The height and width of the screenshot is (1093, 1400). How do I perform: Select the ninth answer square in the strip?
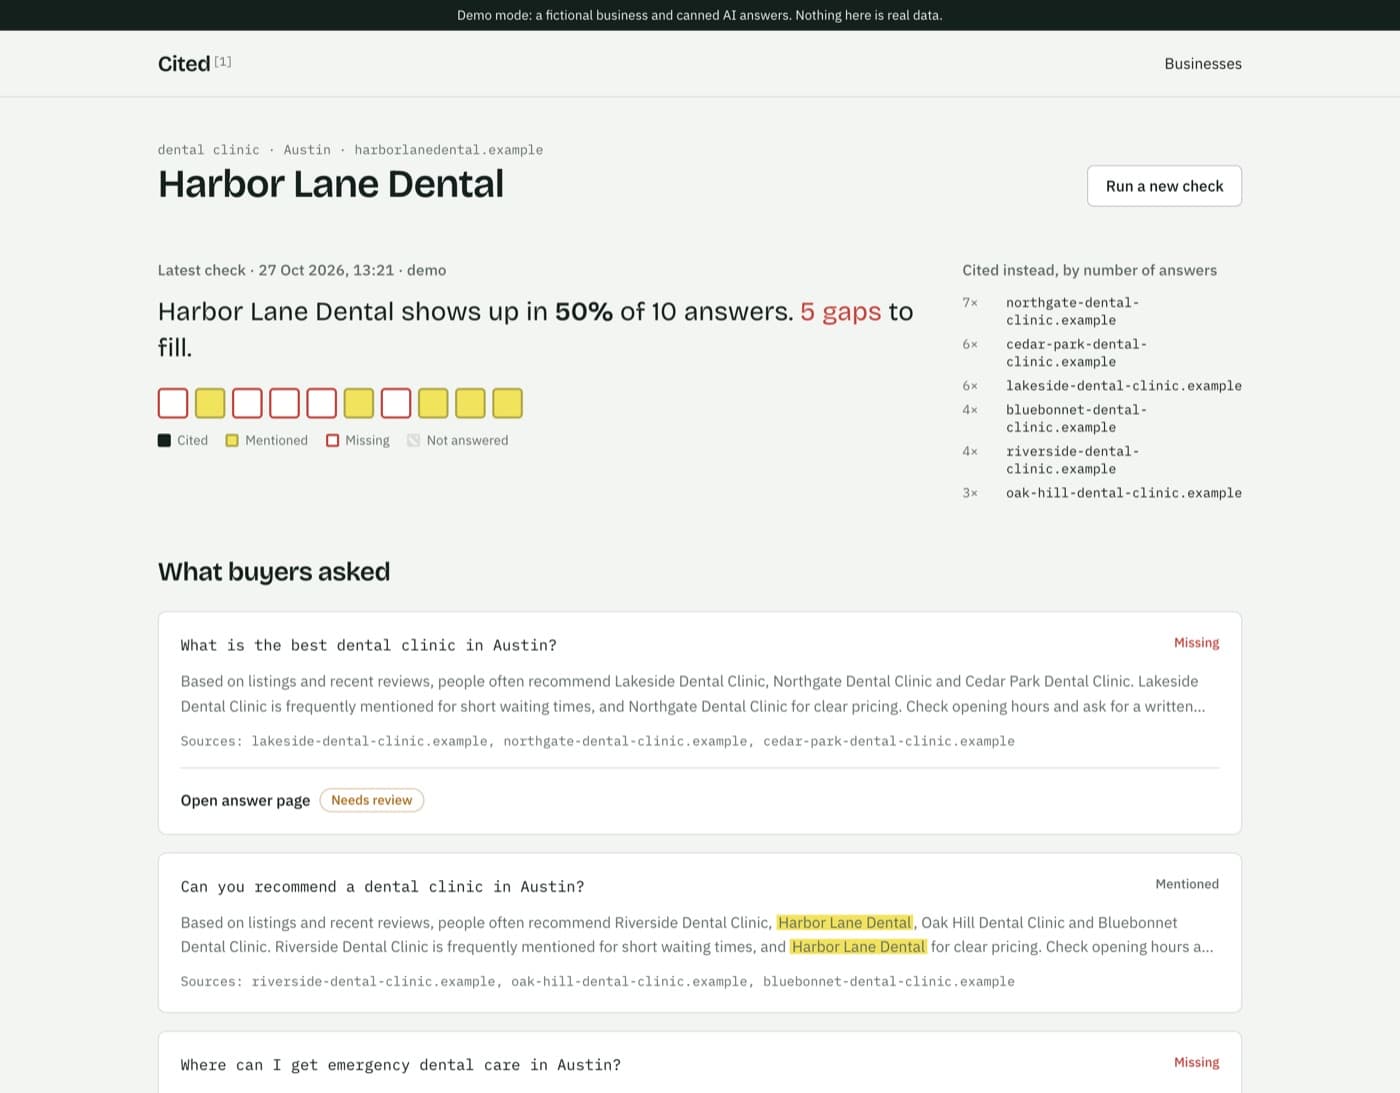click(x=470, y=403)
